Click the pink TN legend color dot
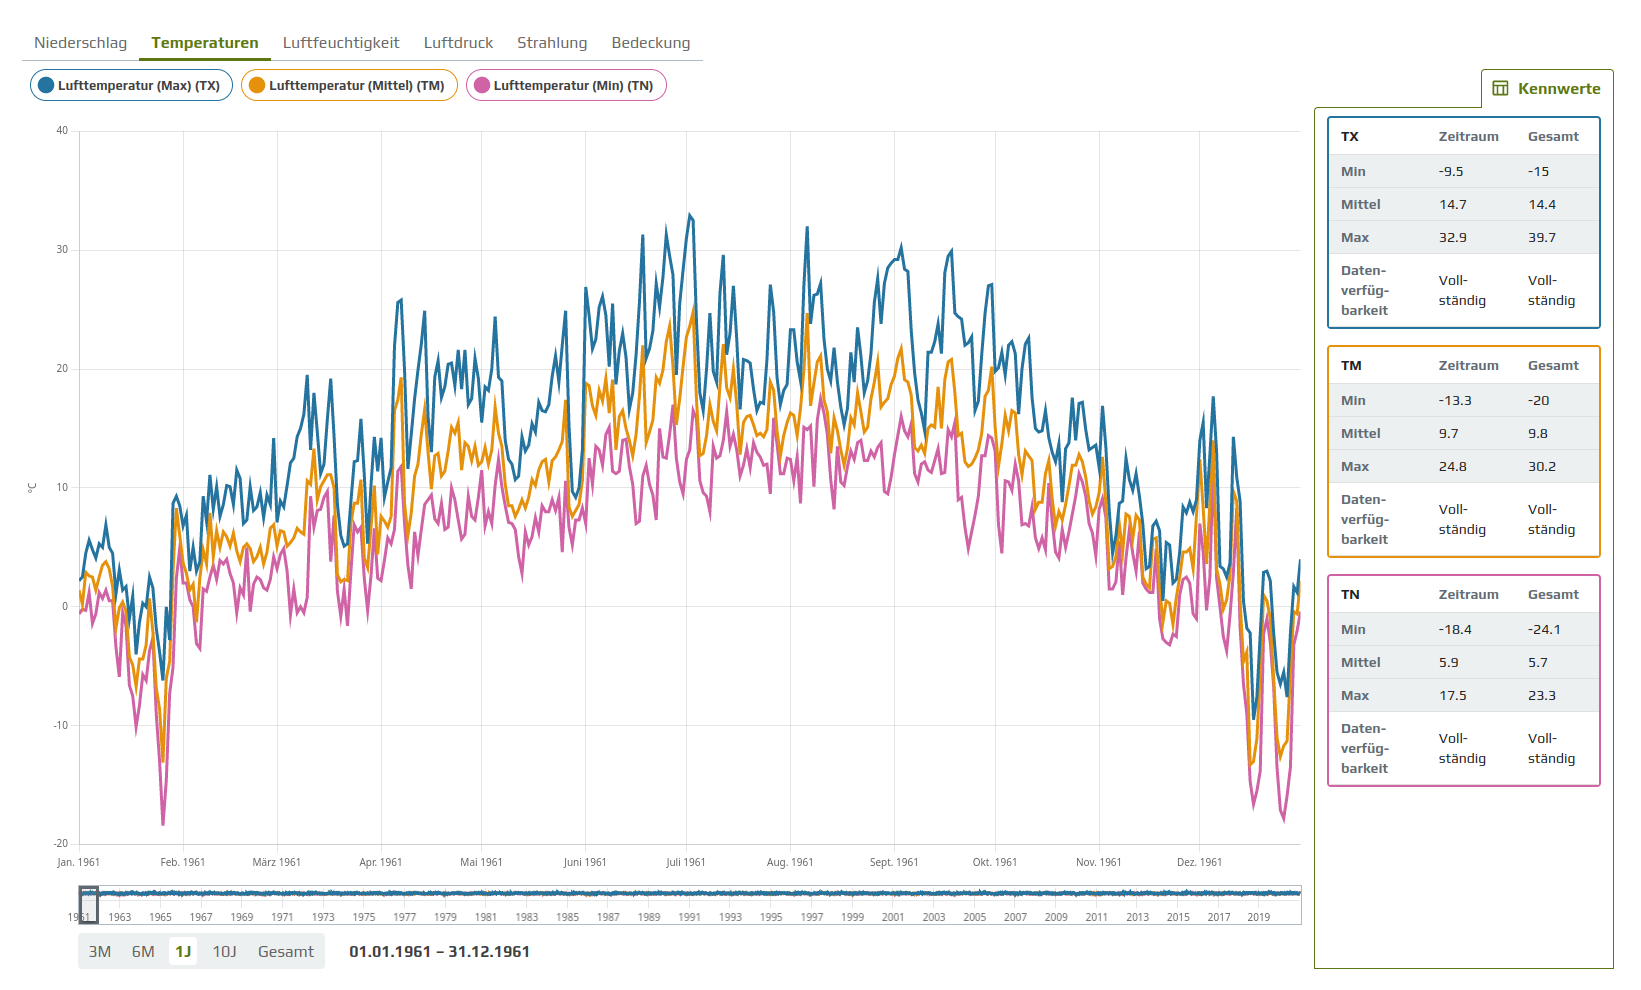The height and width of the screenshot is (990, 1641). tap(482, 85)
